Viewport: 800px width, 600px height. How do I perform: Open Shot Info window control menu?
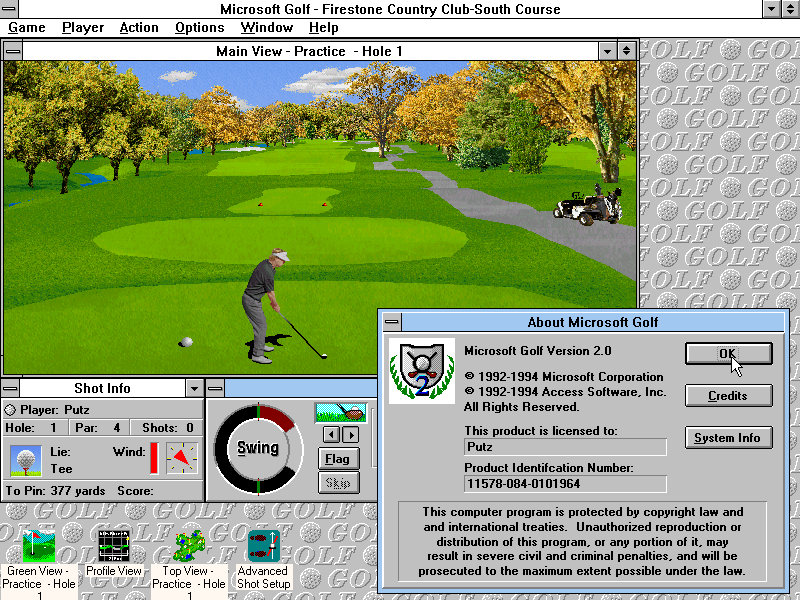[x=11, y=388]
